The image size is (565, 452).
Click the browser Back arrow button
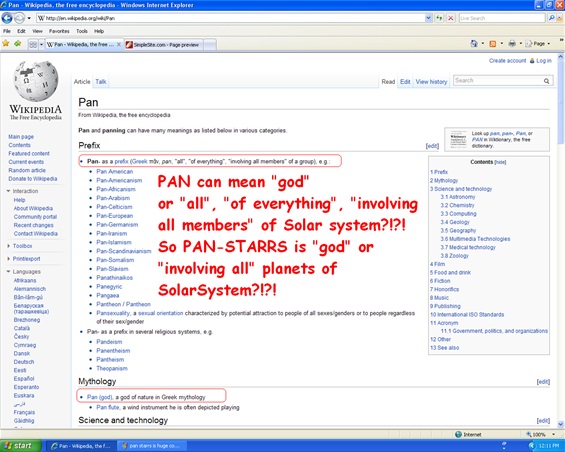pos(7,18)
